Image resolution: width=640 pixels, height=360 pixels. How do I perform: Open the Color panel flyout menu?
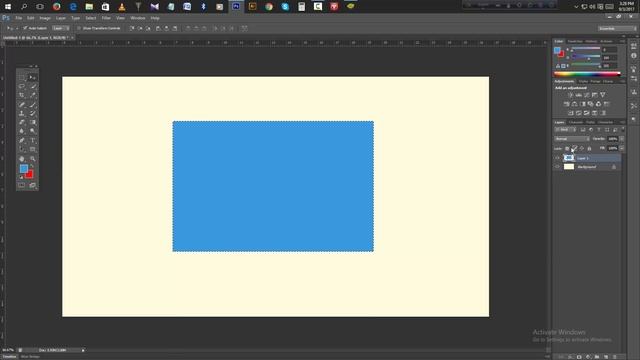[x=622, y=41]
